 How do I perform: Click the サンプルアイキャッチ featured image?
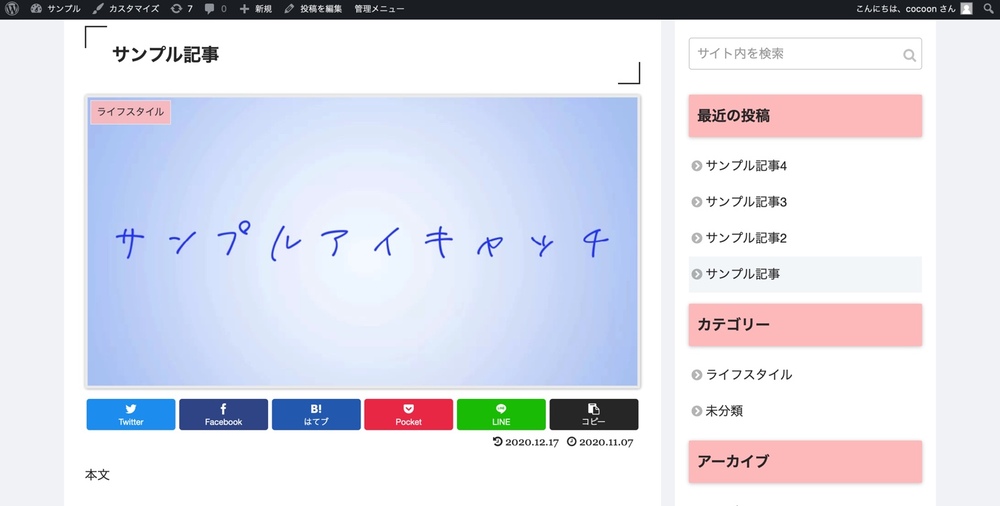362,242
